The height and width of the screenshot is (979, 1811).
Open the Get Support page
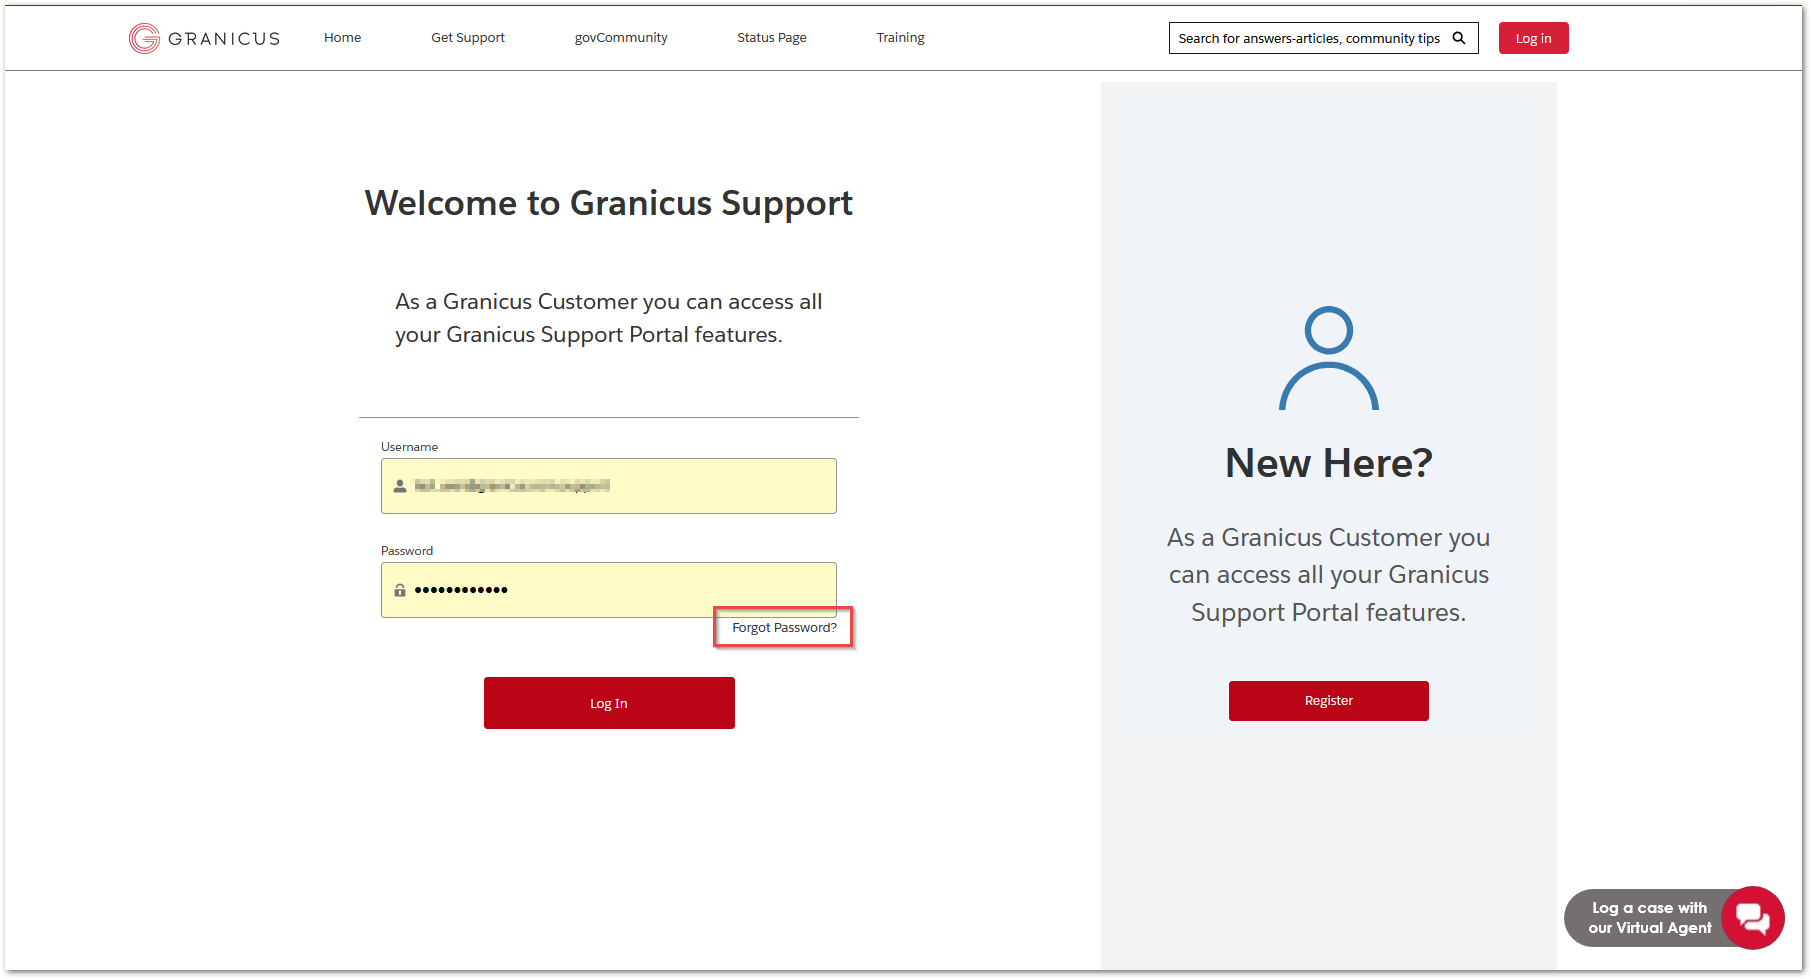[x=467, y=37]
